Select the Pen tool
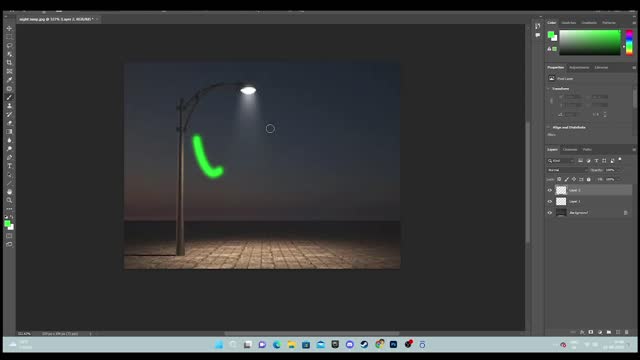This screenshot has width=640, height=360. (9, 157)
